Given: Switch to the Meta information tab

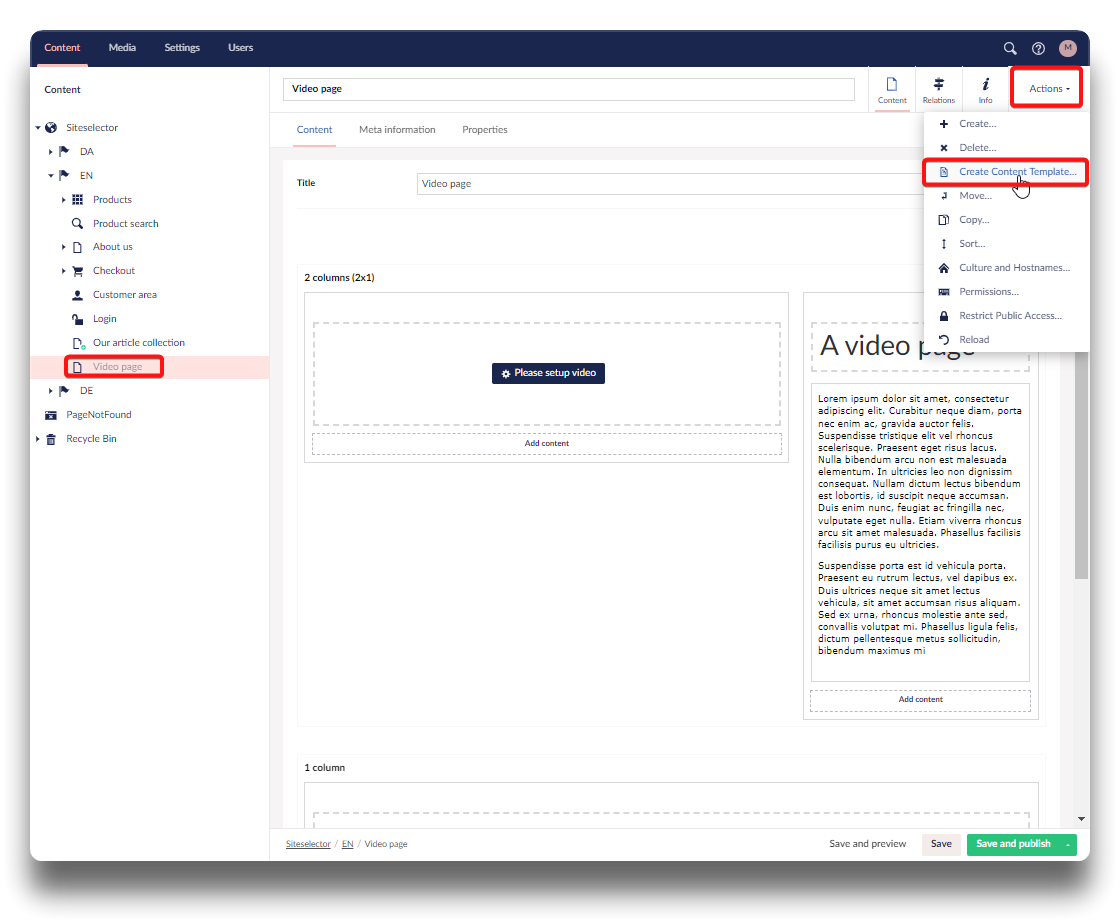Looking at the screenshot, I should point(397,130).
